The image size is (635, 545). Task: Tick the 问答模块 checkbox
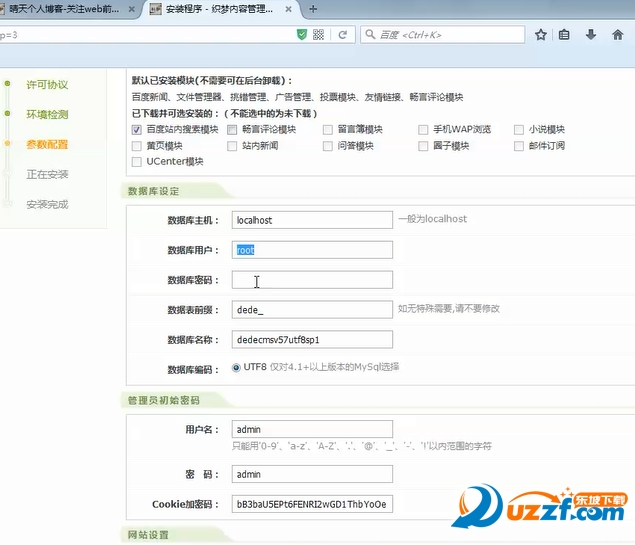(x=328, y=146)
